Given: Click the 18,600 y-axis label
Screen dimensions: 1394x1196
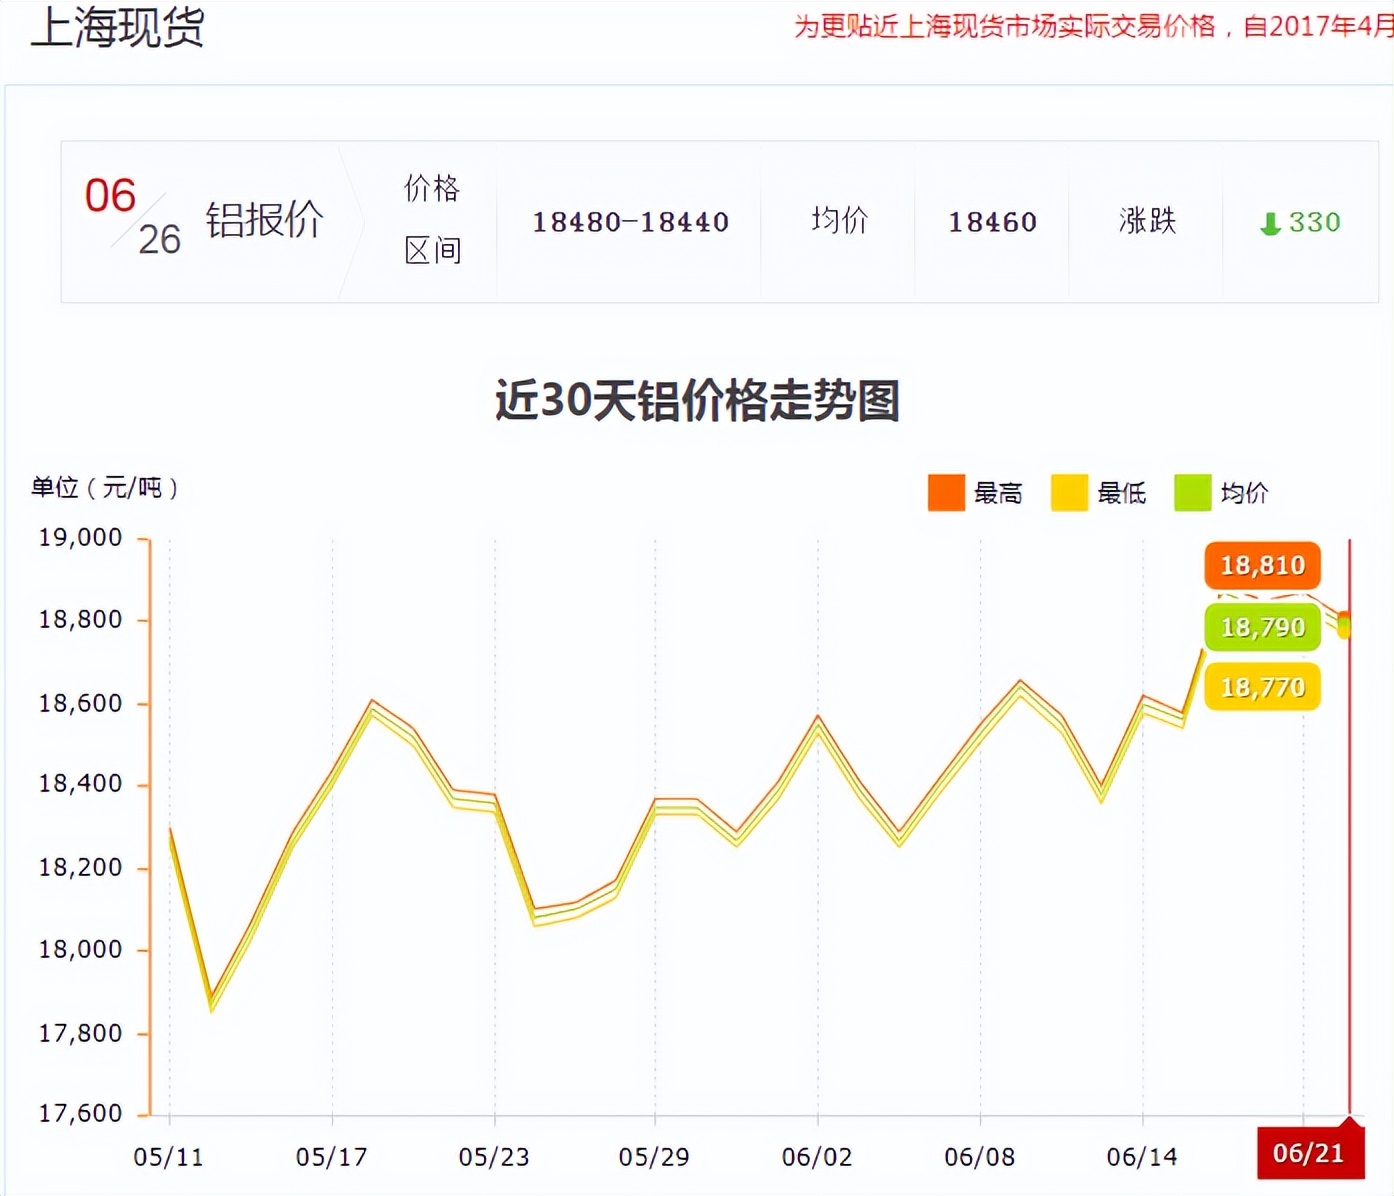Looking at the screenshot, I should [80, 703].
